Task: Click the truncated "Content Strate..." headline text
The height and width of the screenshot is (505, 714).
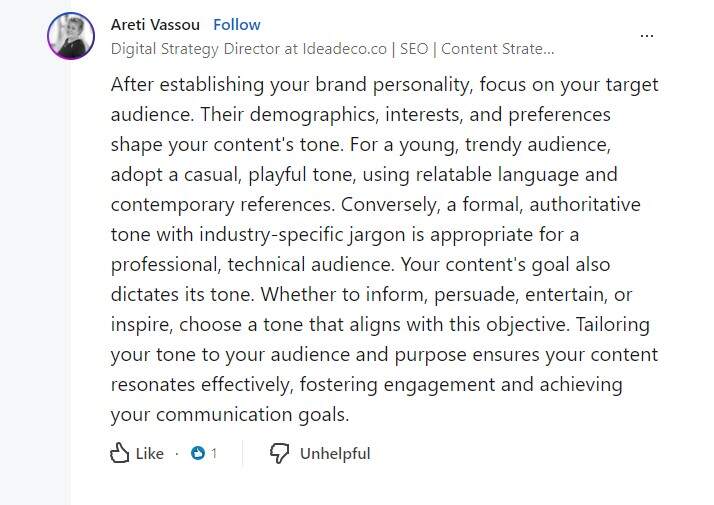Action: tap(497, 47)
